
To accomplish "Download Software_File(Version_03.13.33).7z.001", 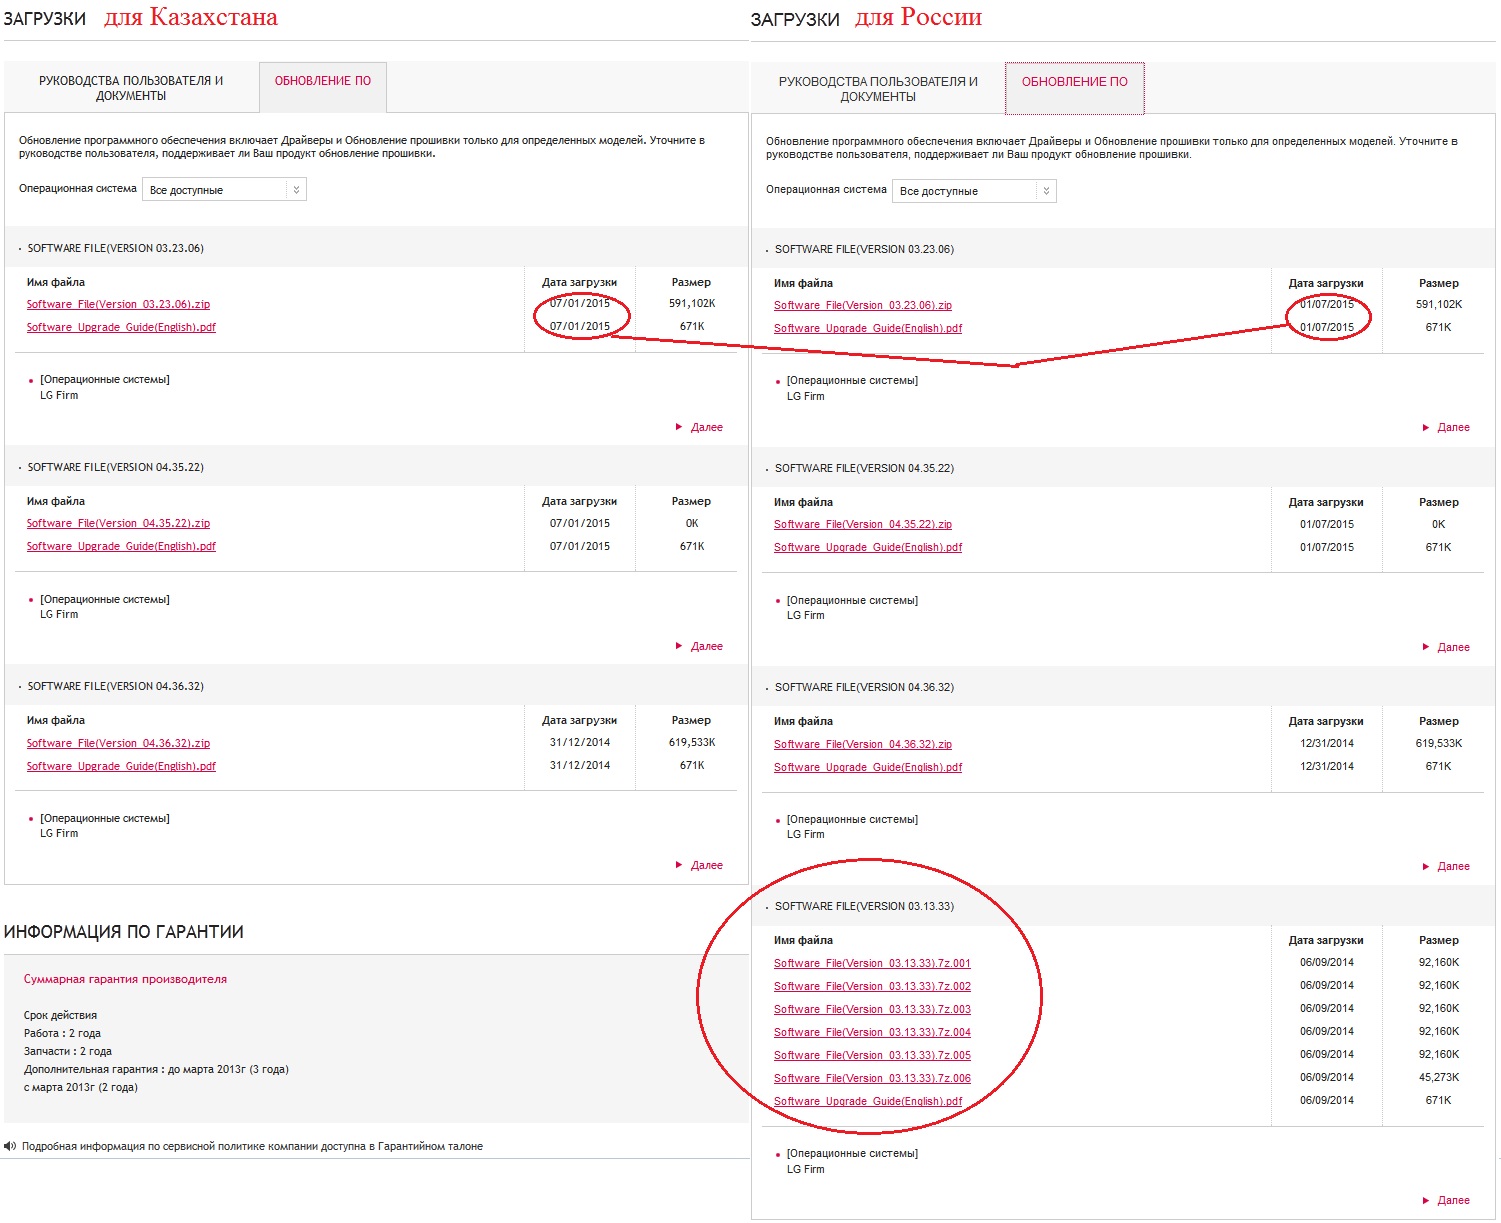I will point(872,963).
